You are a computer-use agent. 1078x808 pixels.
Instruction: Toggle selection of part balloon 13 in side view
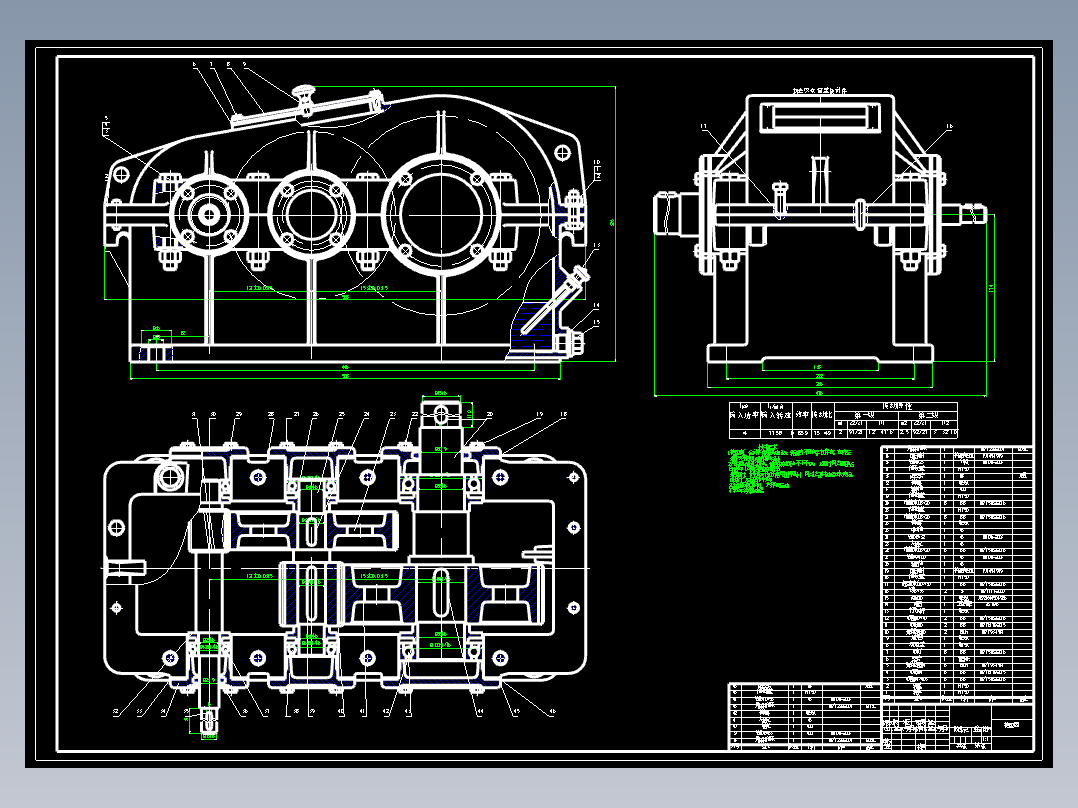point(705,125)
